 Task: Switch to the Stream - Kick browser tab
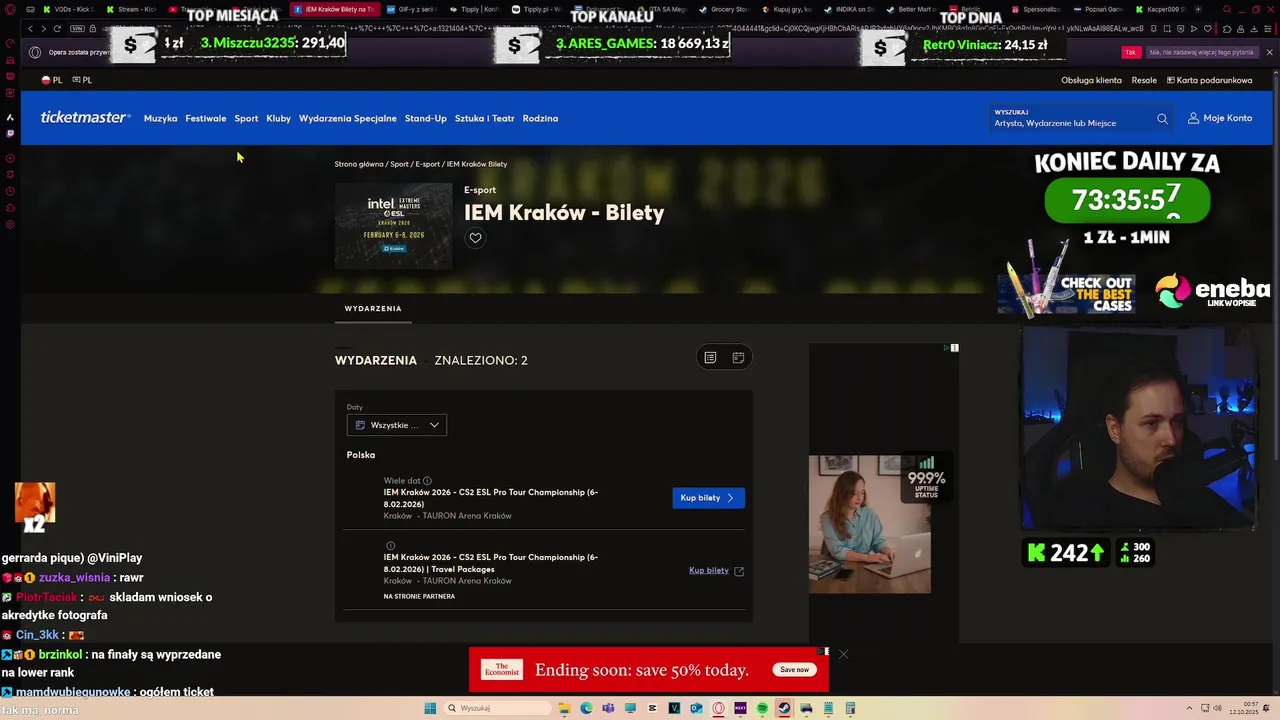click(130, 9)
